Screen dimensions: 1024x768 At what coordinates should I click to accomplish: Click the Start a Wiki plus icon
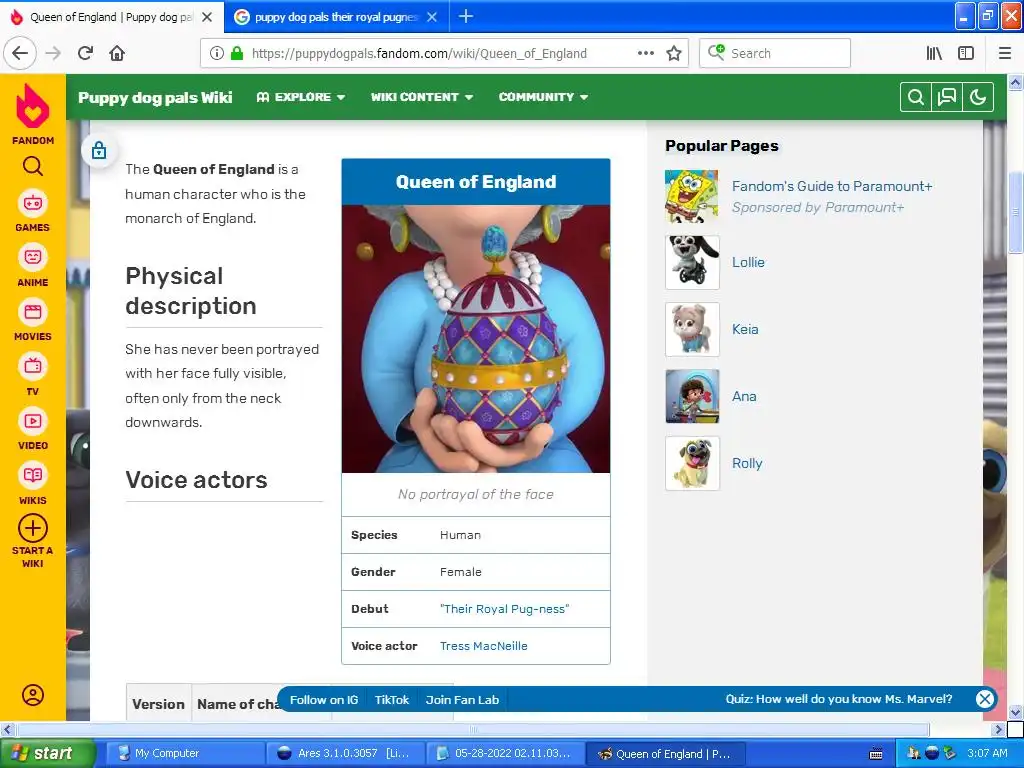tap(33, 528)
